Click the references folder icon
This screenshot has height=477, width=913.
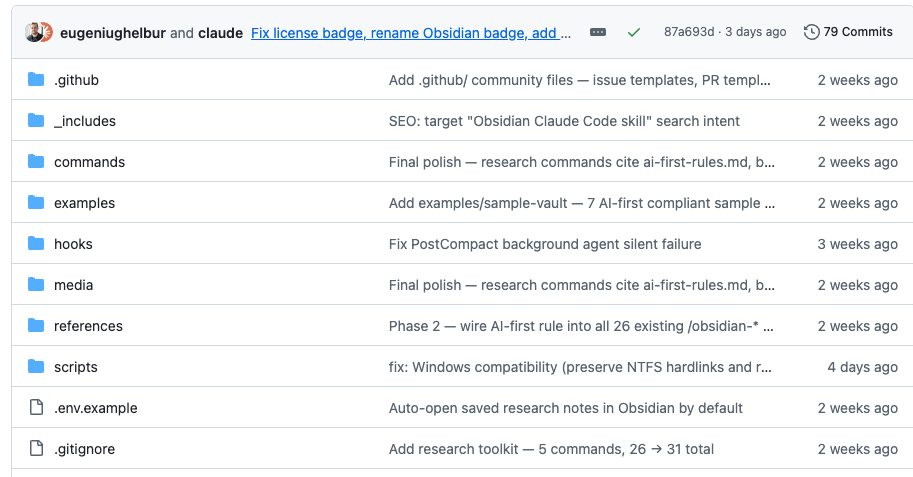[x=36, y=326]
